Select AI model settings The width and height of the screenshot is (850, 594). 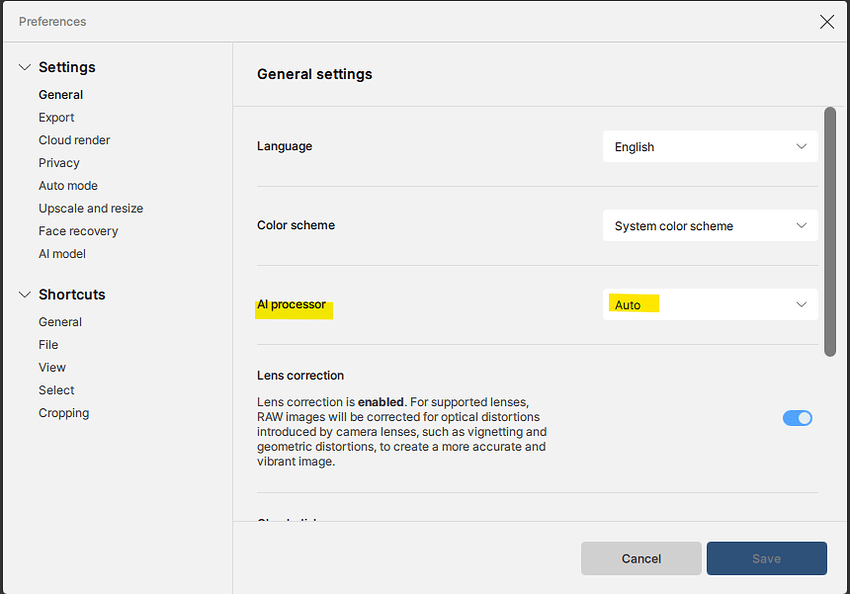click(x=62, y=254)
